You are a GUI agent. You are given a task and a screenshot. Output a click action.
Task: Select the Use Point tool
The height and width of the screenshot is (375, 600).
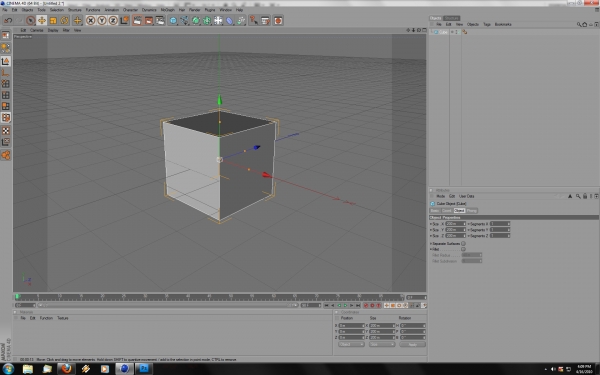click(5, 83)
